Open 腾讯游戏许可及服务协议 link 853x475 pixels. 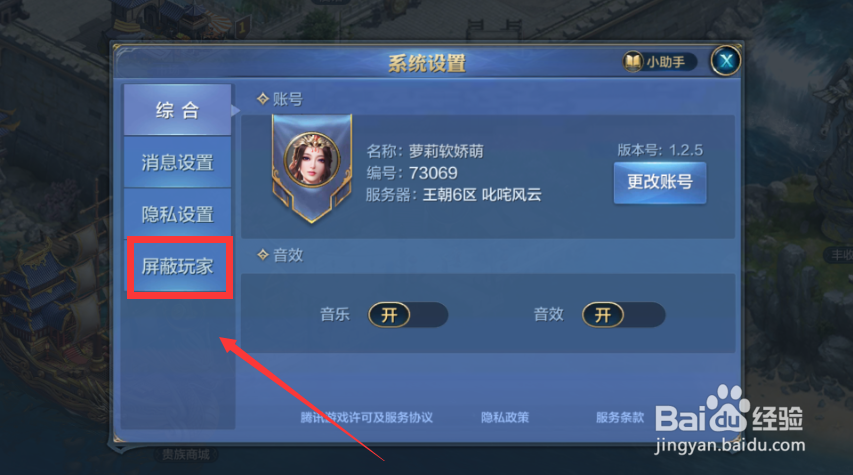[x=367, y=417]
